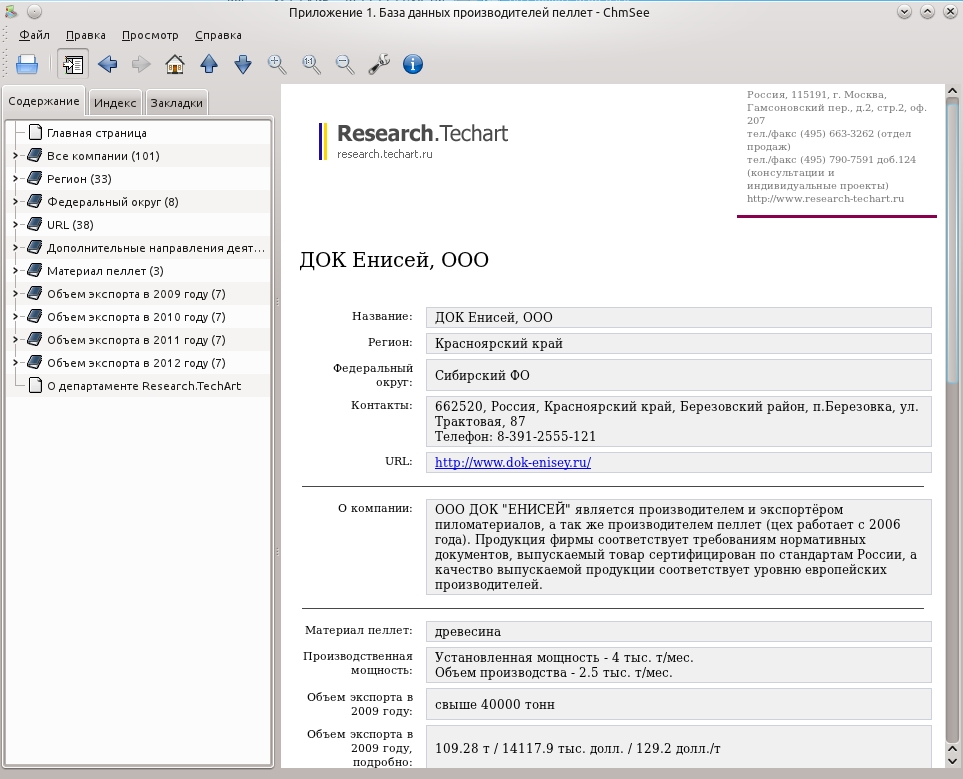The height and width of the screenshot is (779, 963).
Task: Open the Файл menu
Action: [x=34, y=35]
